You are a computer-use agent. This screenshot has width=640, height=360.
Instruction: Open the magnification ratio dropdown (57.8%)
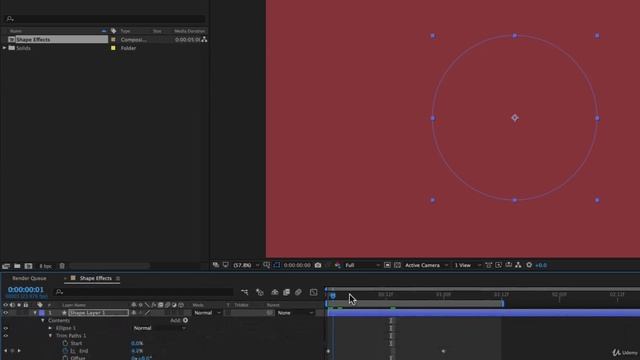click(246, 265)
